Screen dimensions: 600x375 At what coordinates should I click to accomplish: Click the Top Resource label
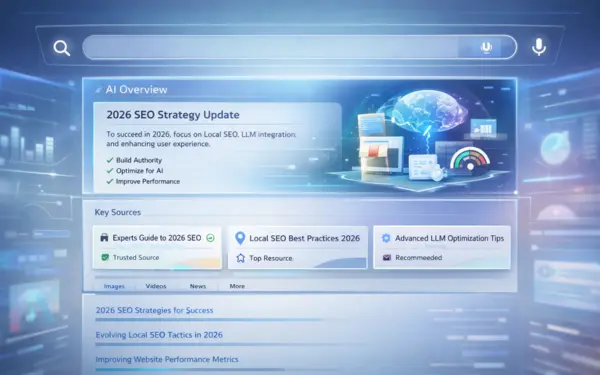click(x=271, y=258)
